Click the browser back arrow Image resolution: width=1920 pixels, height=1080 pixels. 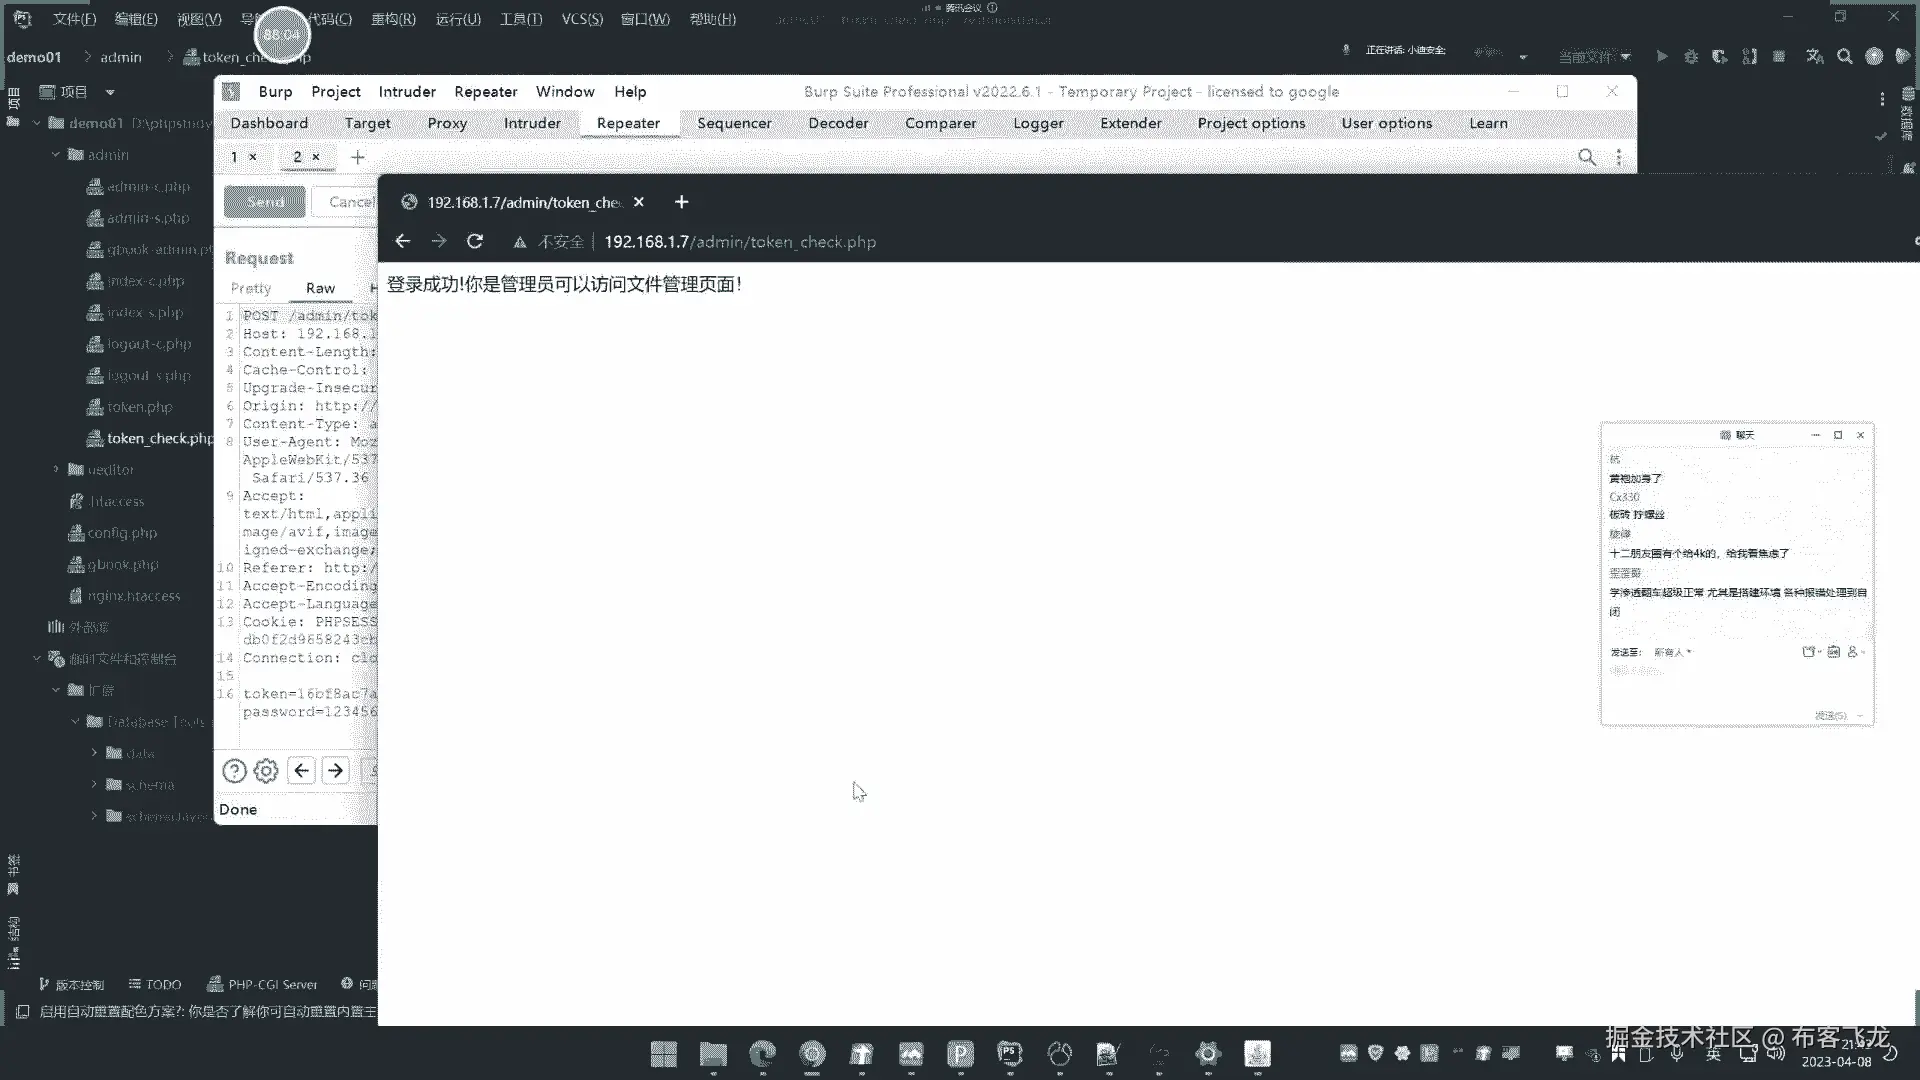pyautogui.click(x=402, y=241)
